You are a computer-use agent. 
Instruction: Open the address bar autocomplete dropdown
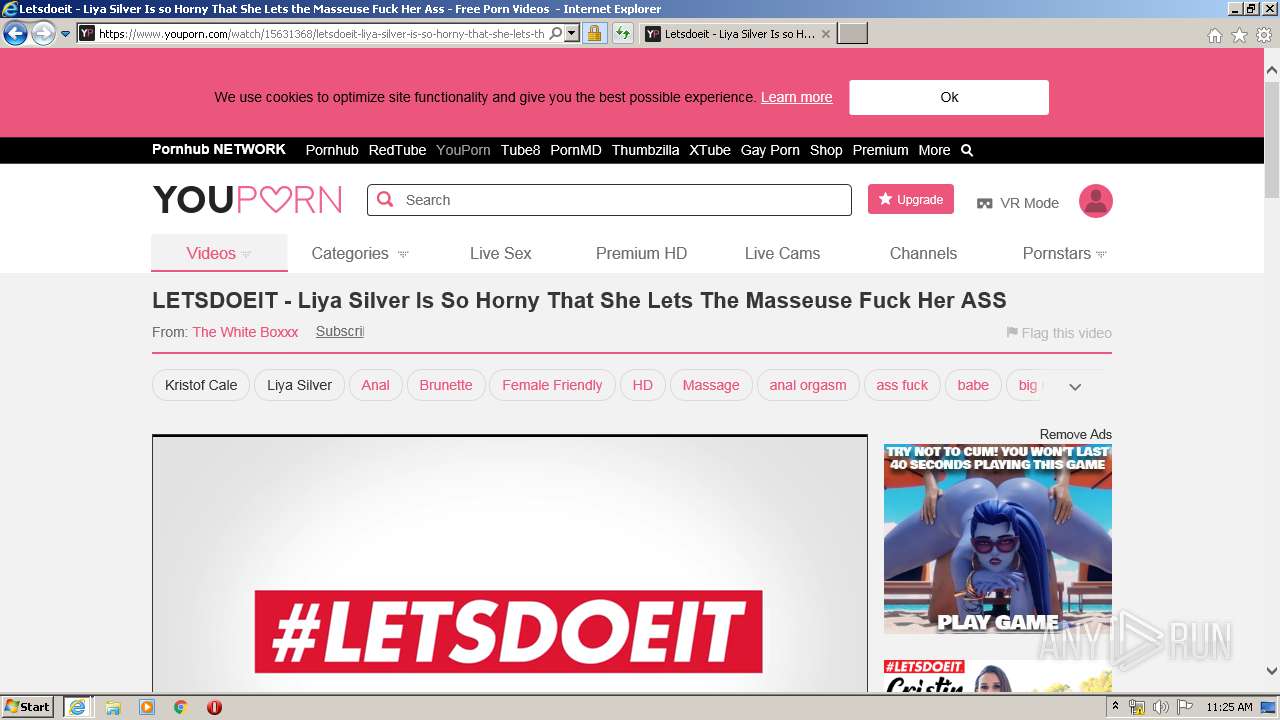pos(572,34)
